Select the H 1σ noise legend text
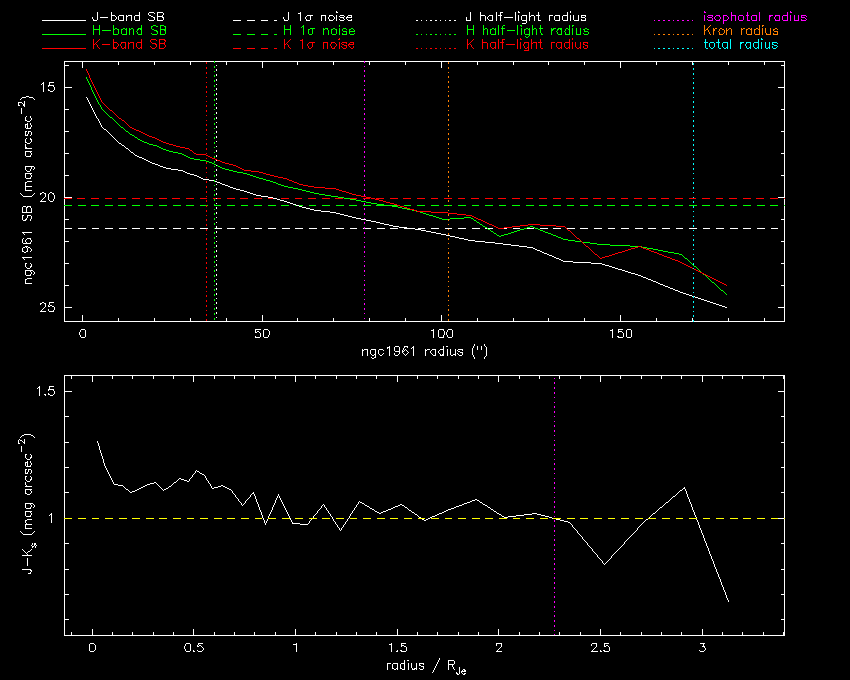This screenshot has height=680, width=850. [320, 32]
